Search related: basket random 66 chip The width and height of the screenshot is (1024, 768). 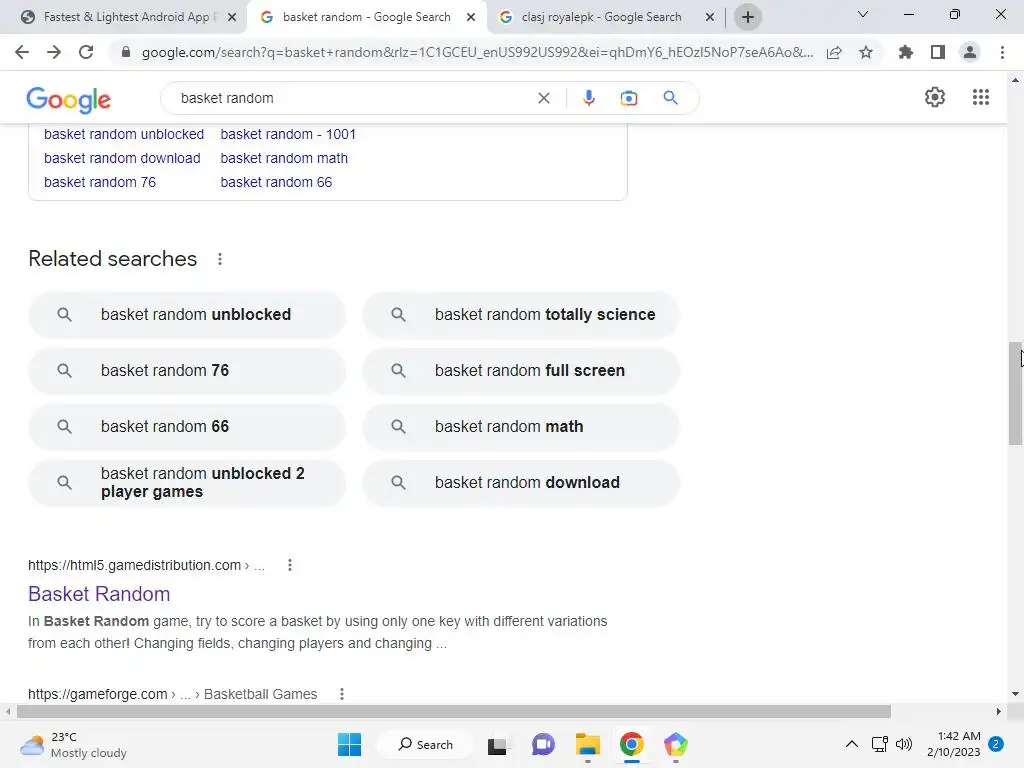[187, 427]
